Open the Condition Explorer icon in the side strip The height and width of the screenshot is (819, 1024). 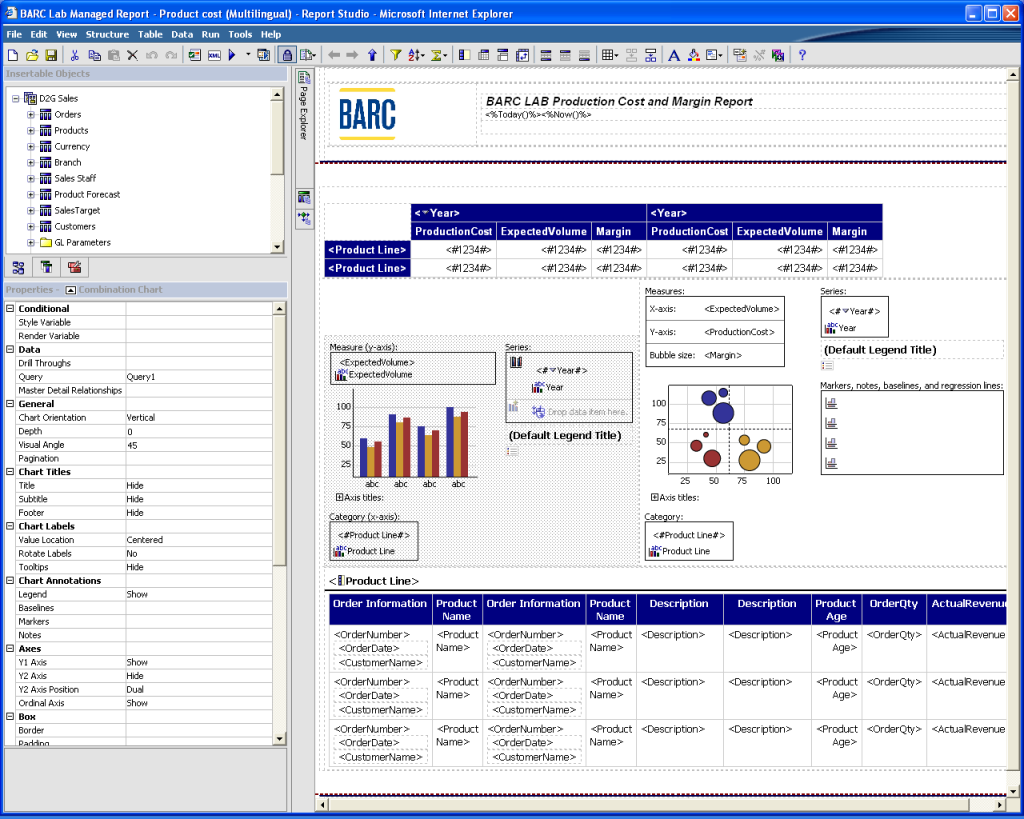pyautogui.click(x=304, y=218)
